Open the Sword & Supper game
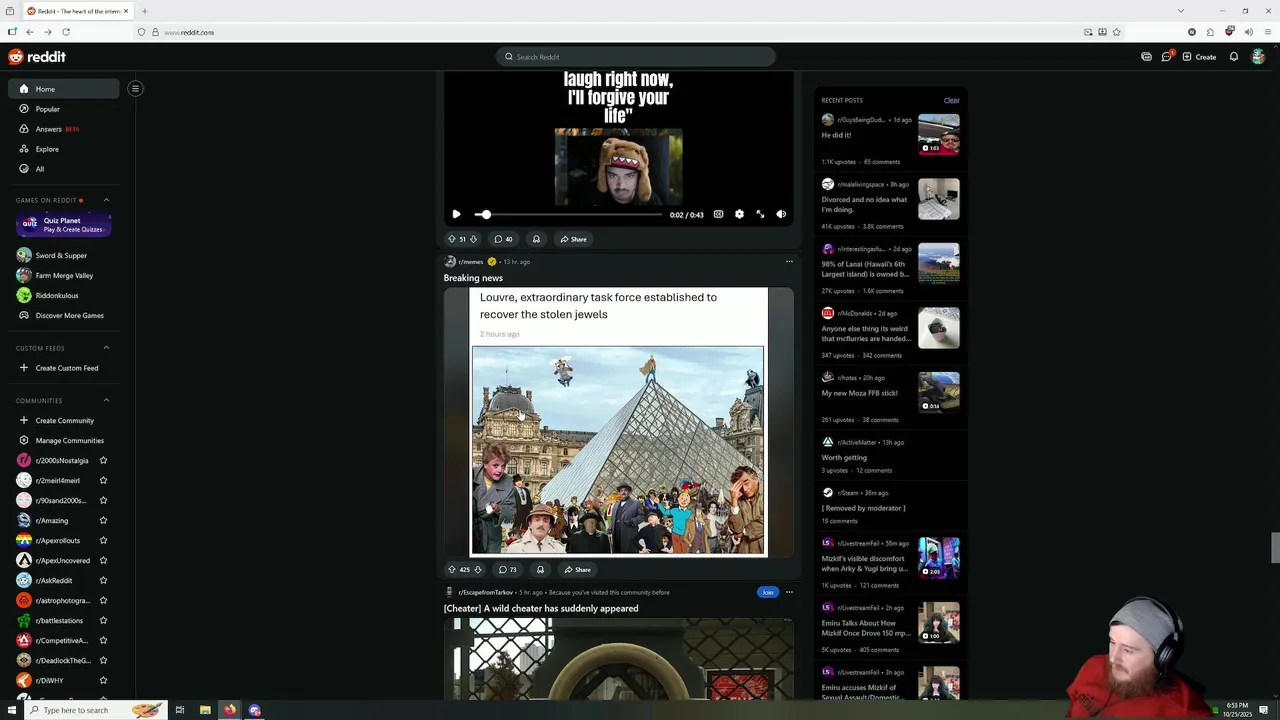 tap(64, 255)
